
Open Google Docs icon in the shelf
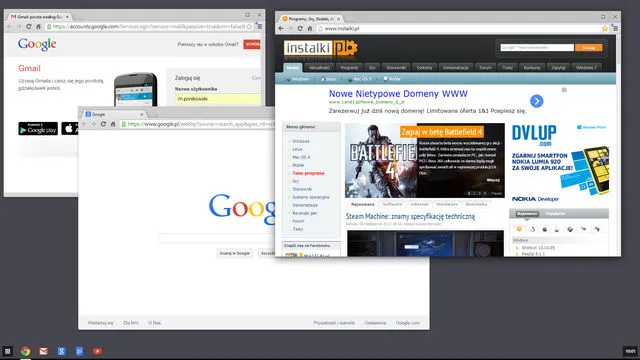point(79,351)
